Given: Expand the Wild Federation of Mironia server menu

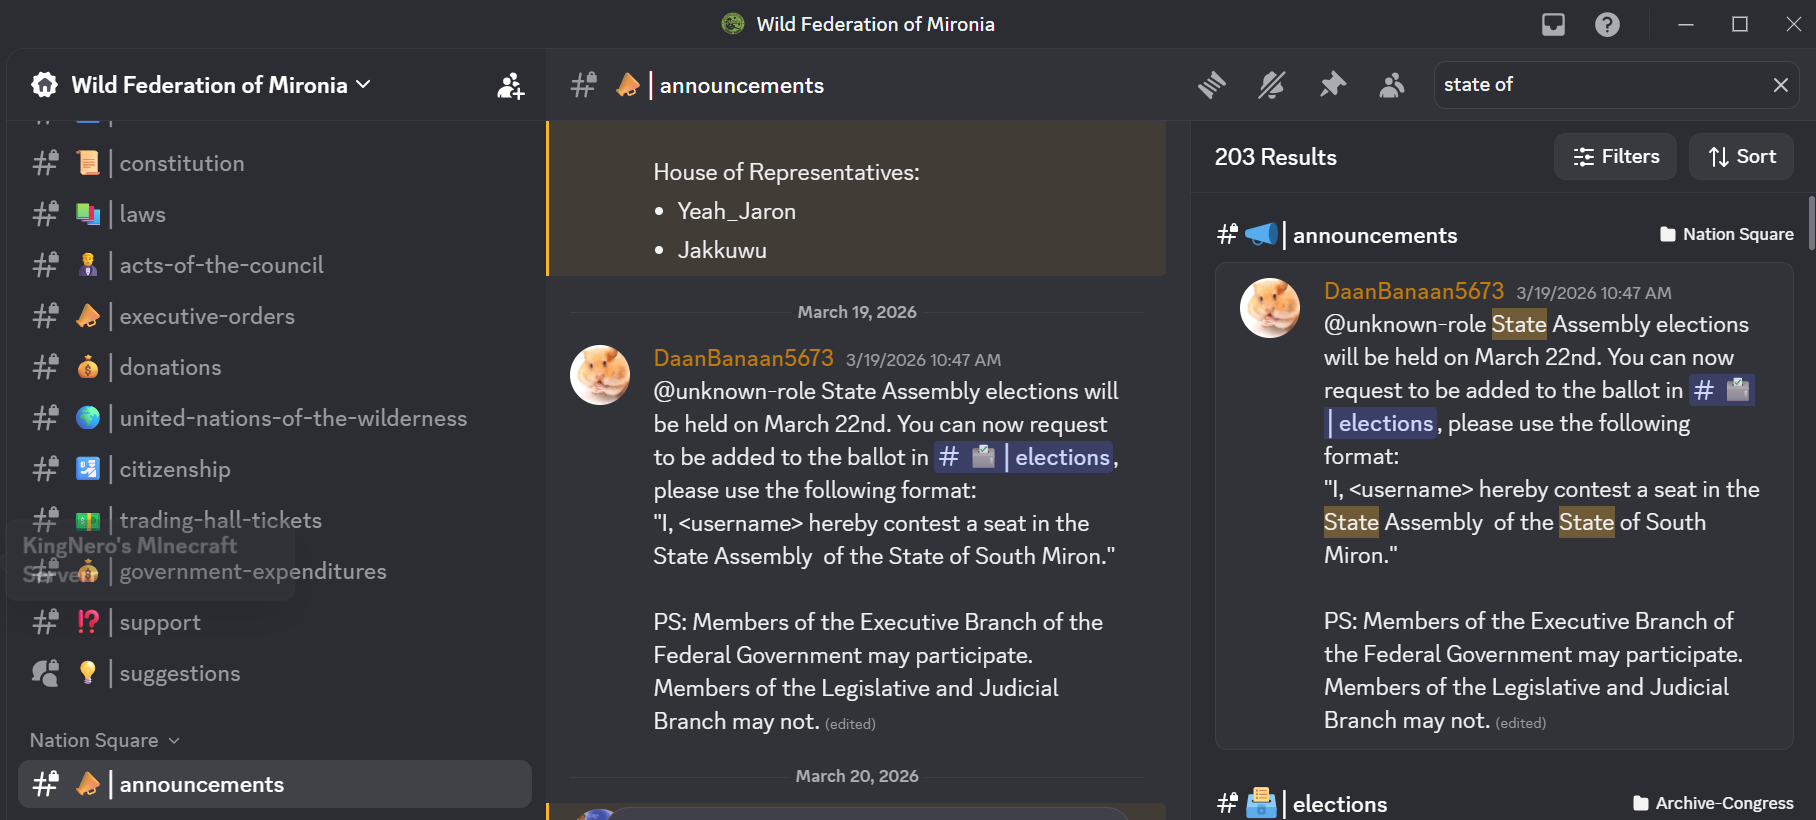Looking at the screenshot, I should pyautogui.click(x=201, y=85).
